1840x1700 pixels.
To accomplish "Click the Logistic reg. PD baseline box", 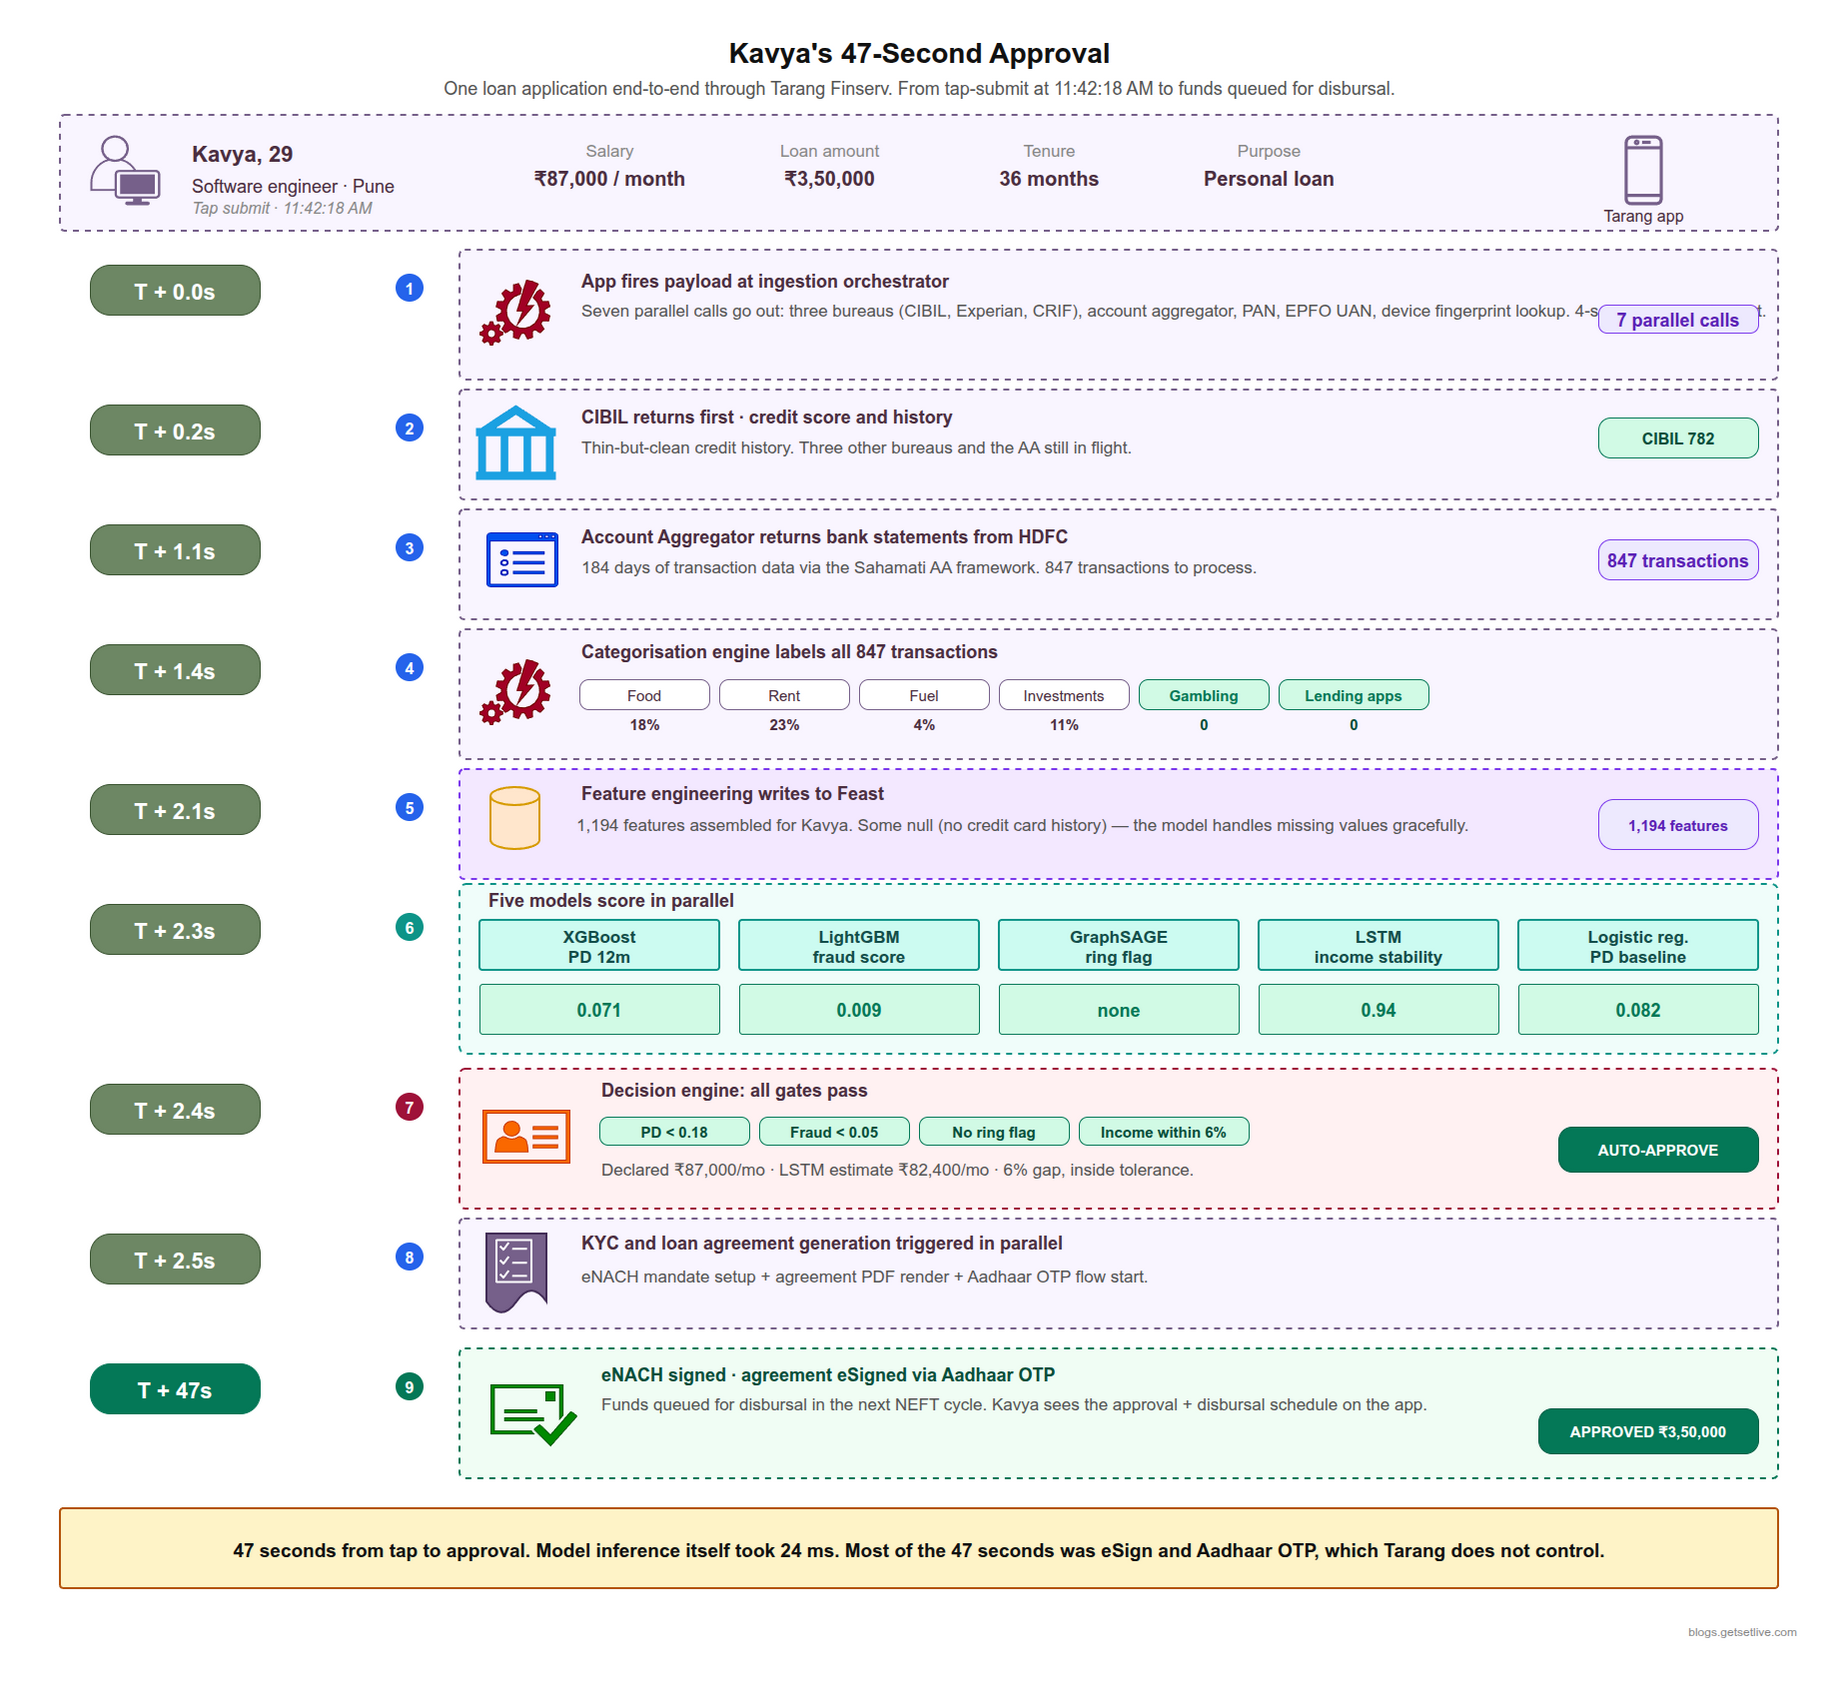I will pyautogui.click(x=1638, y=946).
